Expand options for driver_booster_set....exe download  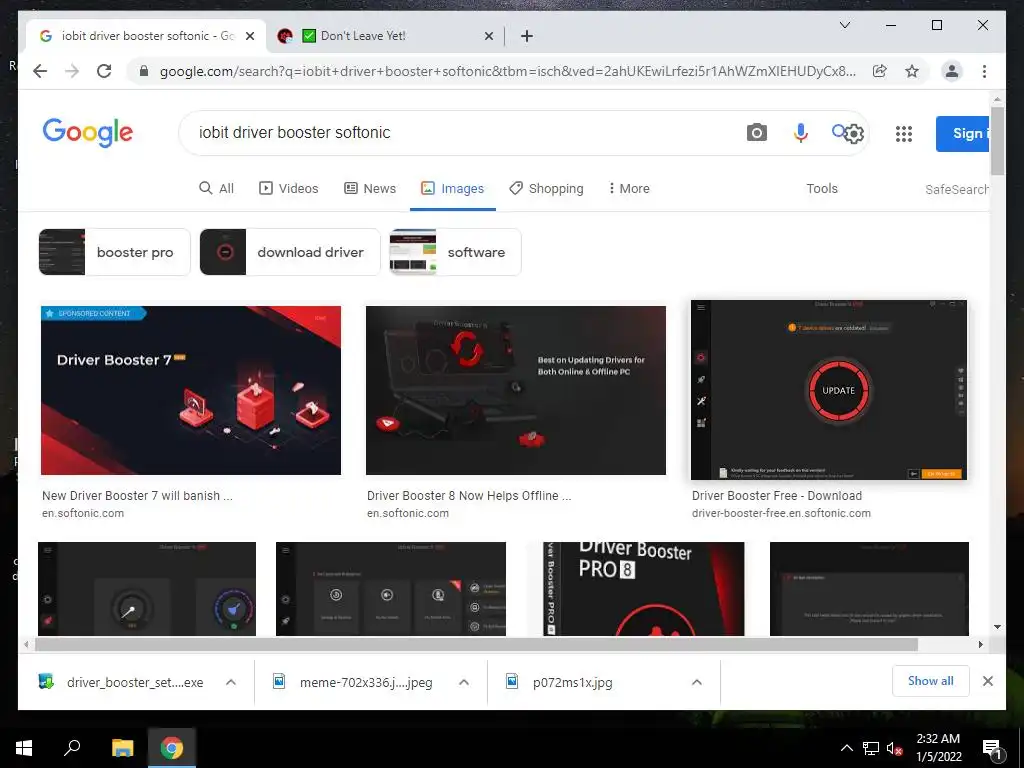[x=231, y=682]
